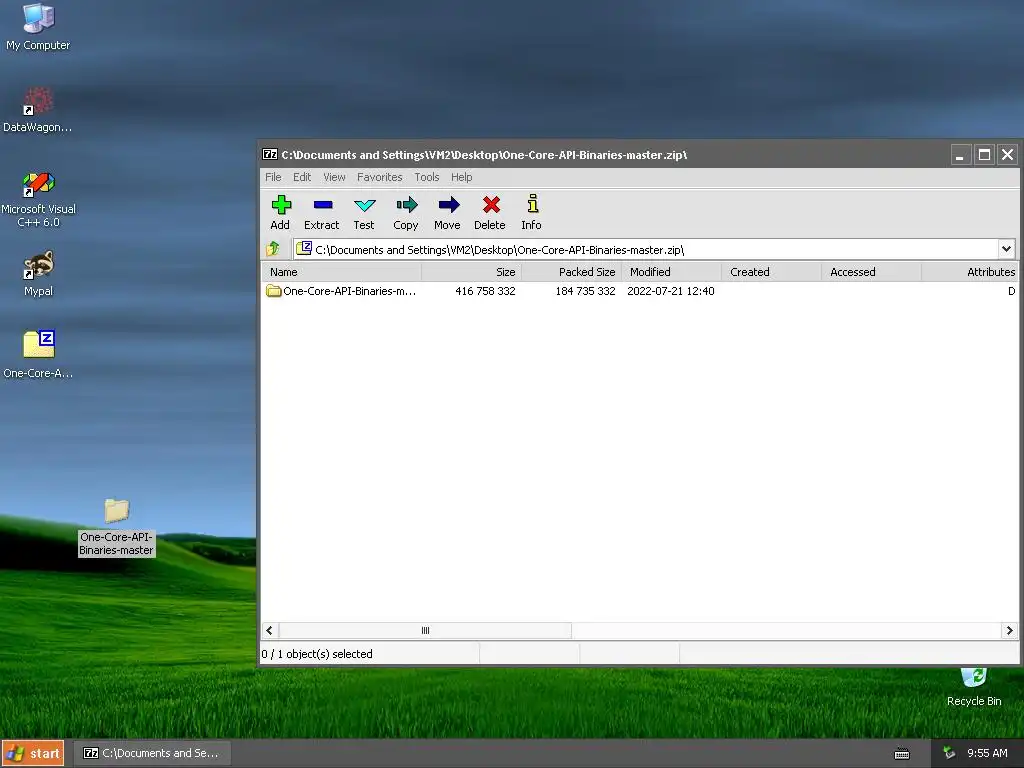Viewport: 1024px width, 768px height.
Task: Sort by the Accessed column header
Action: [871, 272]
